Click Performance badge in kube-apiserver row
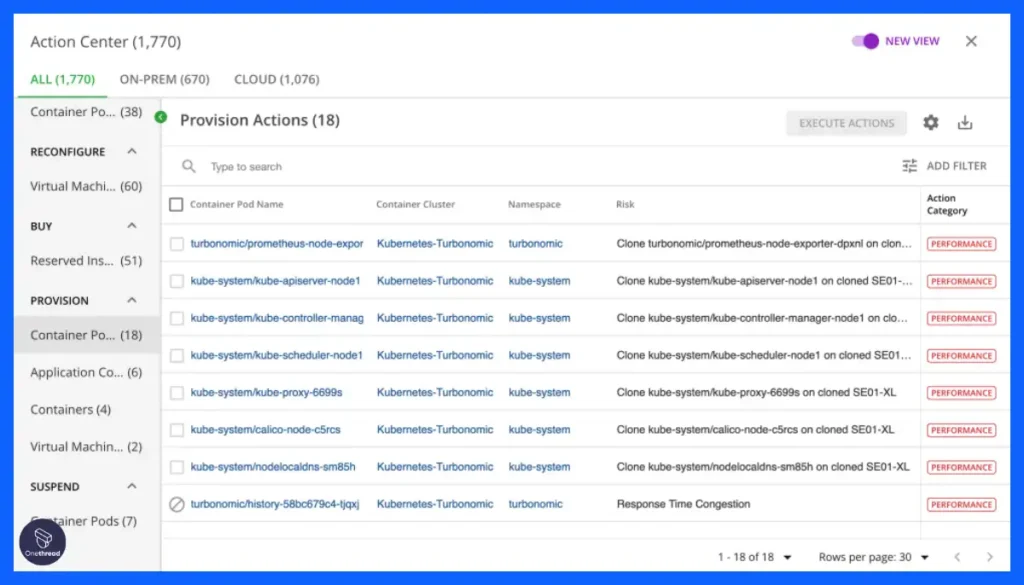This screenshot has width=1024, height=585. [x=961, y=281]
